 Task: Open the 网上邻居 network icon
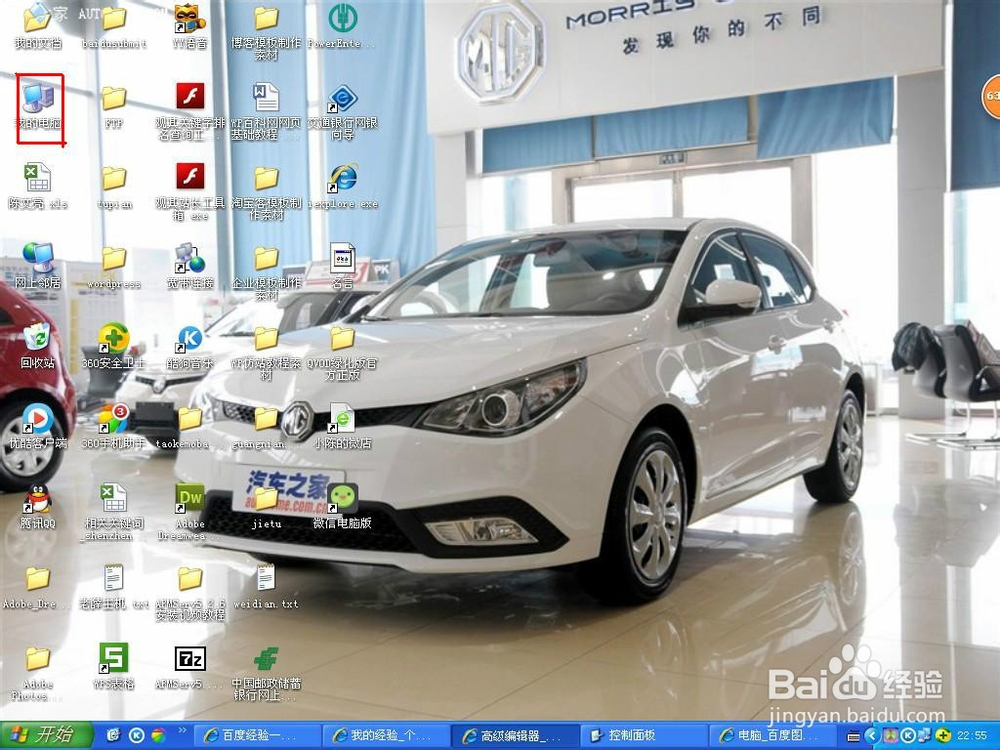pyautogui.click(x=38, y=258)
